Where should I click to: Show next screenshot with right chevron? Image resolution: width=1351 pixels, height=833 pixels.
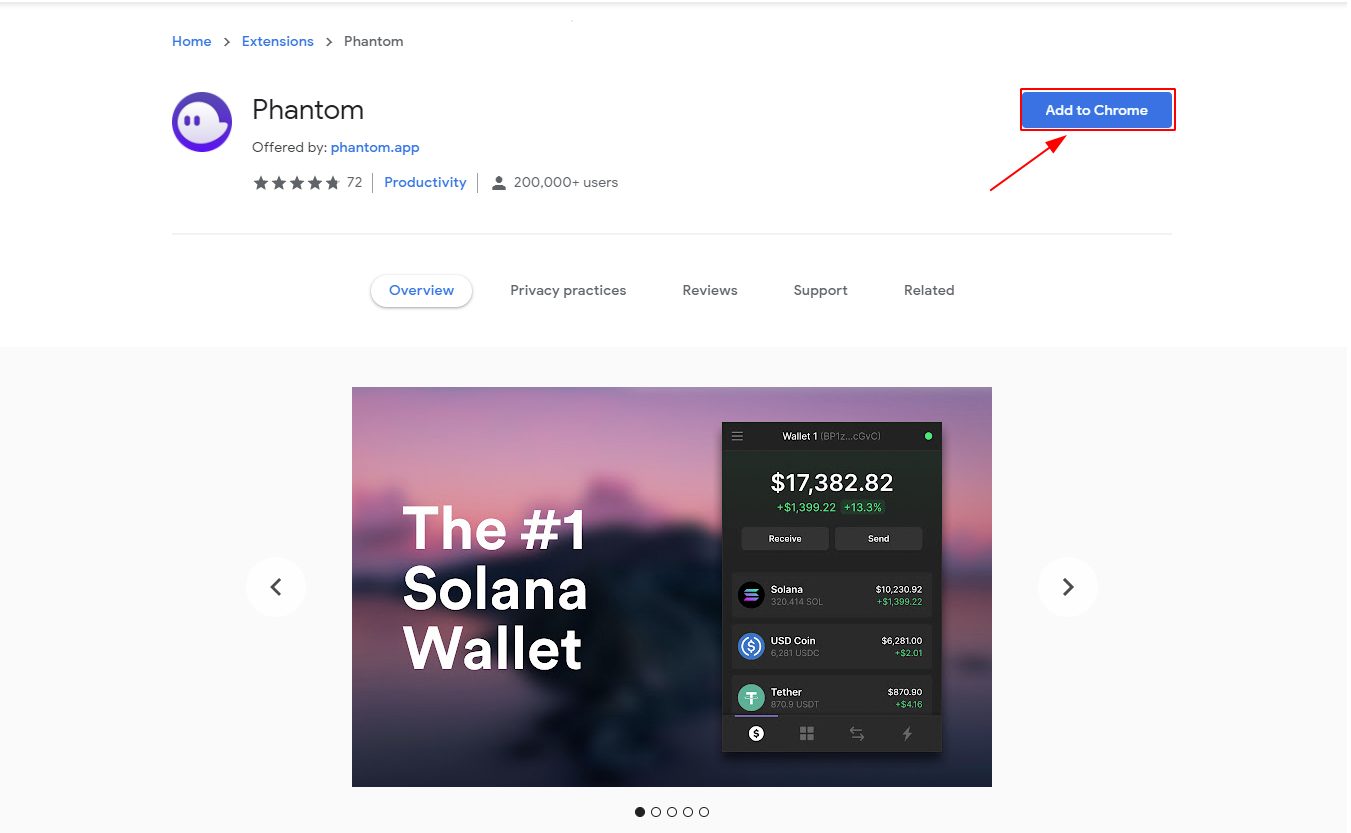point(1068,587)
